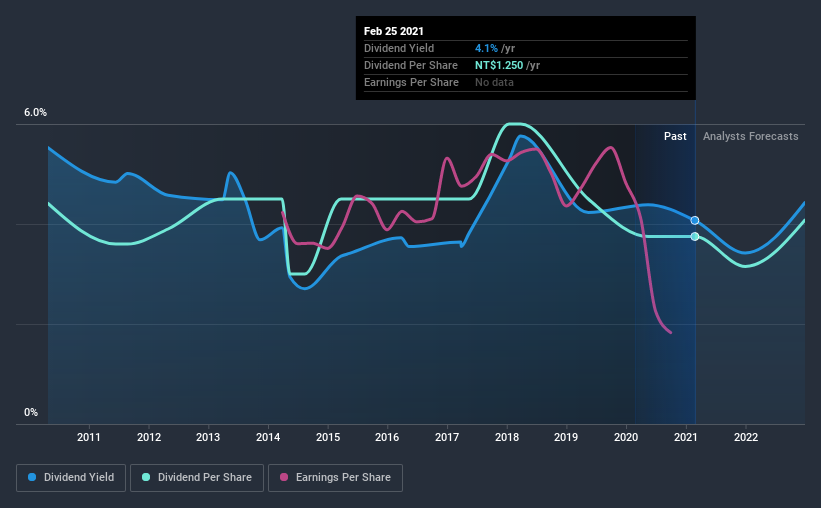
Task: Click the blue Dividend Yield legend dot
Action: point(32,477)
